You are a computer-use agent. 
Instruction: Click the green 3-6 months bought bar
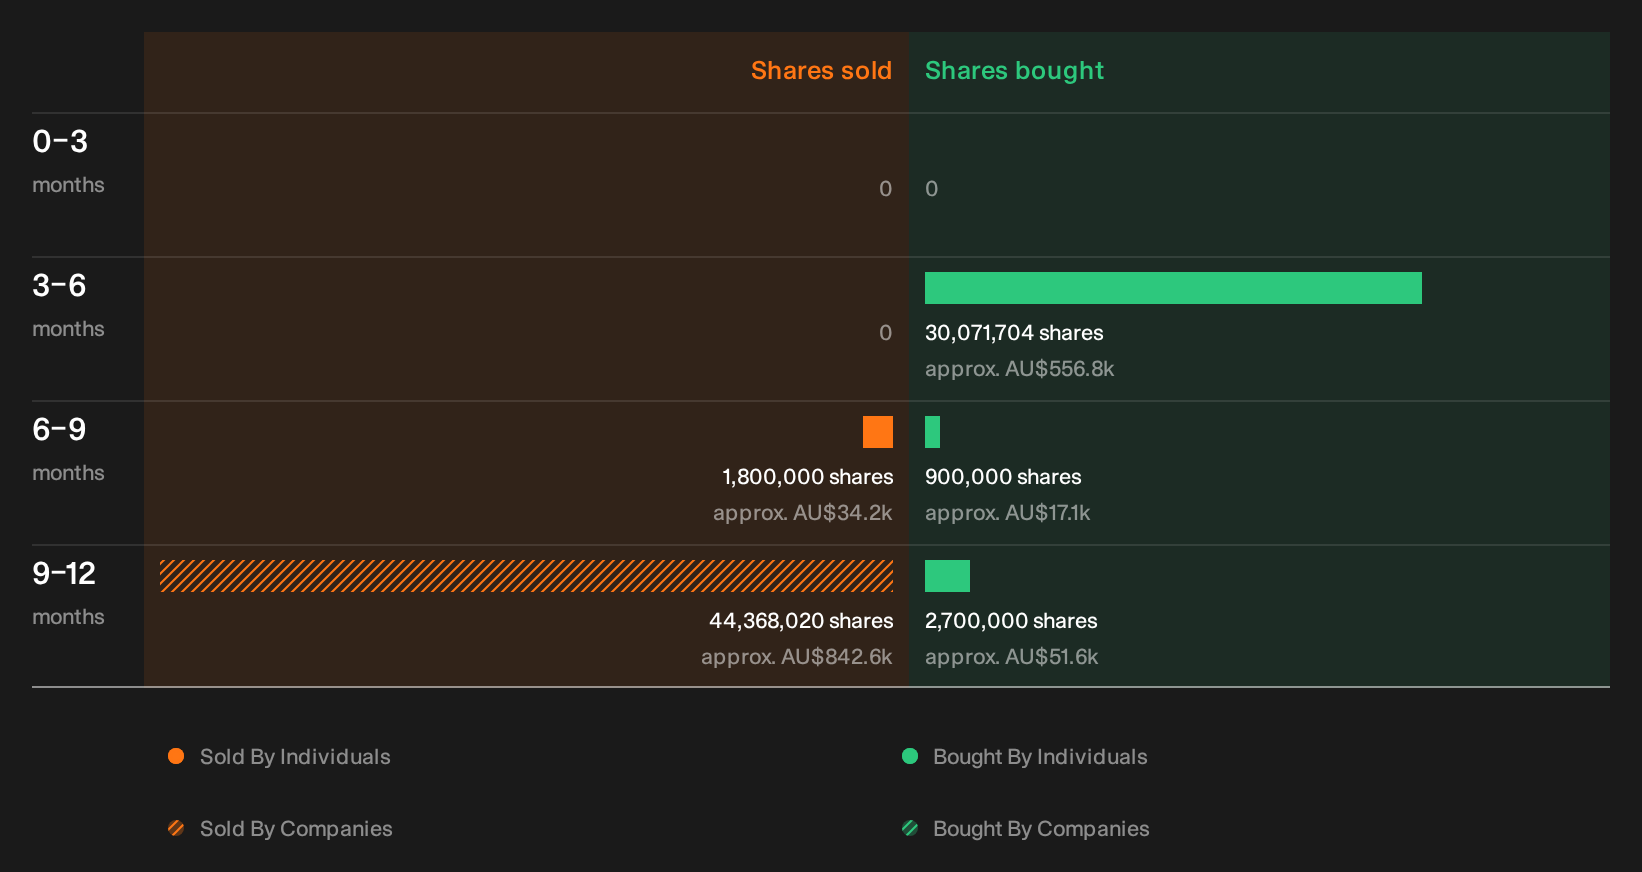click(1173, 288)
